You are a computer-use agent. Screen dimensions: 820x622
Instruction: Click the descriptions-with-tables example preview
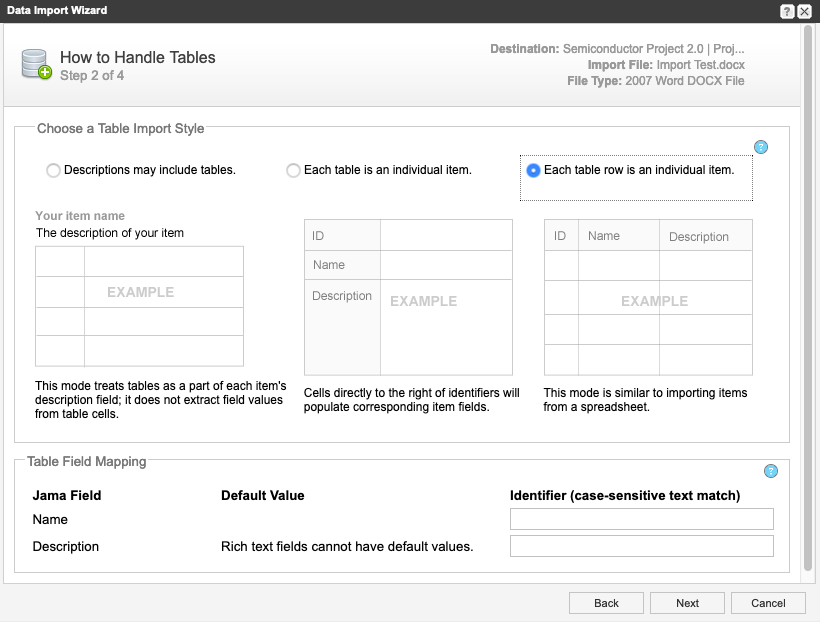(139, 306)
